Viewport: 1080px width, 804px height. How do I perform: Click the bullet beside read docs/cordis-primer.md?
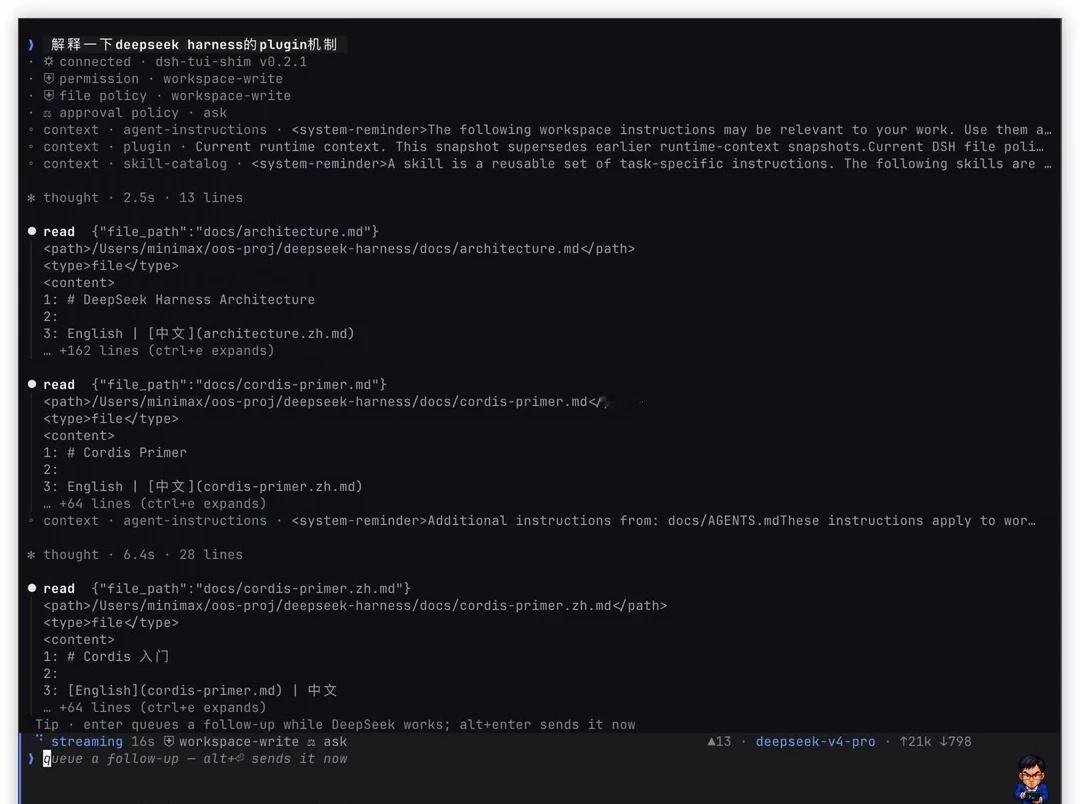tap(32, 384)
